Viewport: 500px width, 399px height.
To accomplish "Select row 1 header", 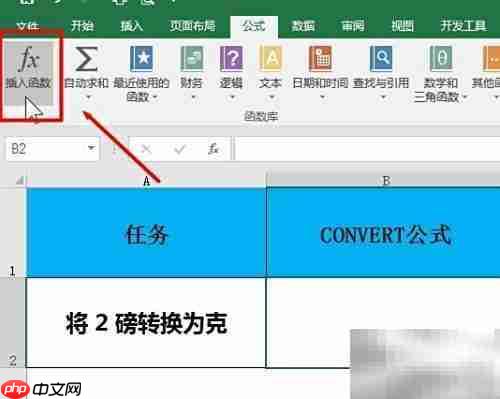I will [x=13, y=232].
